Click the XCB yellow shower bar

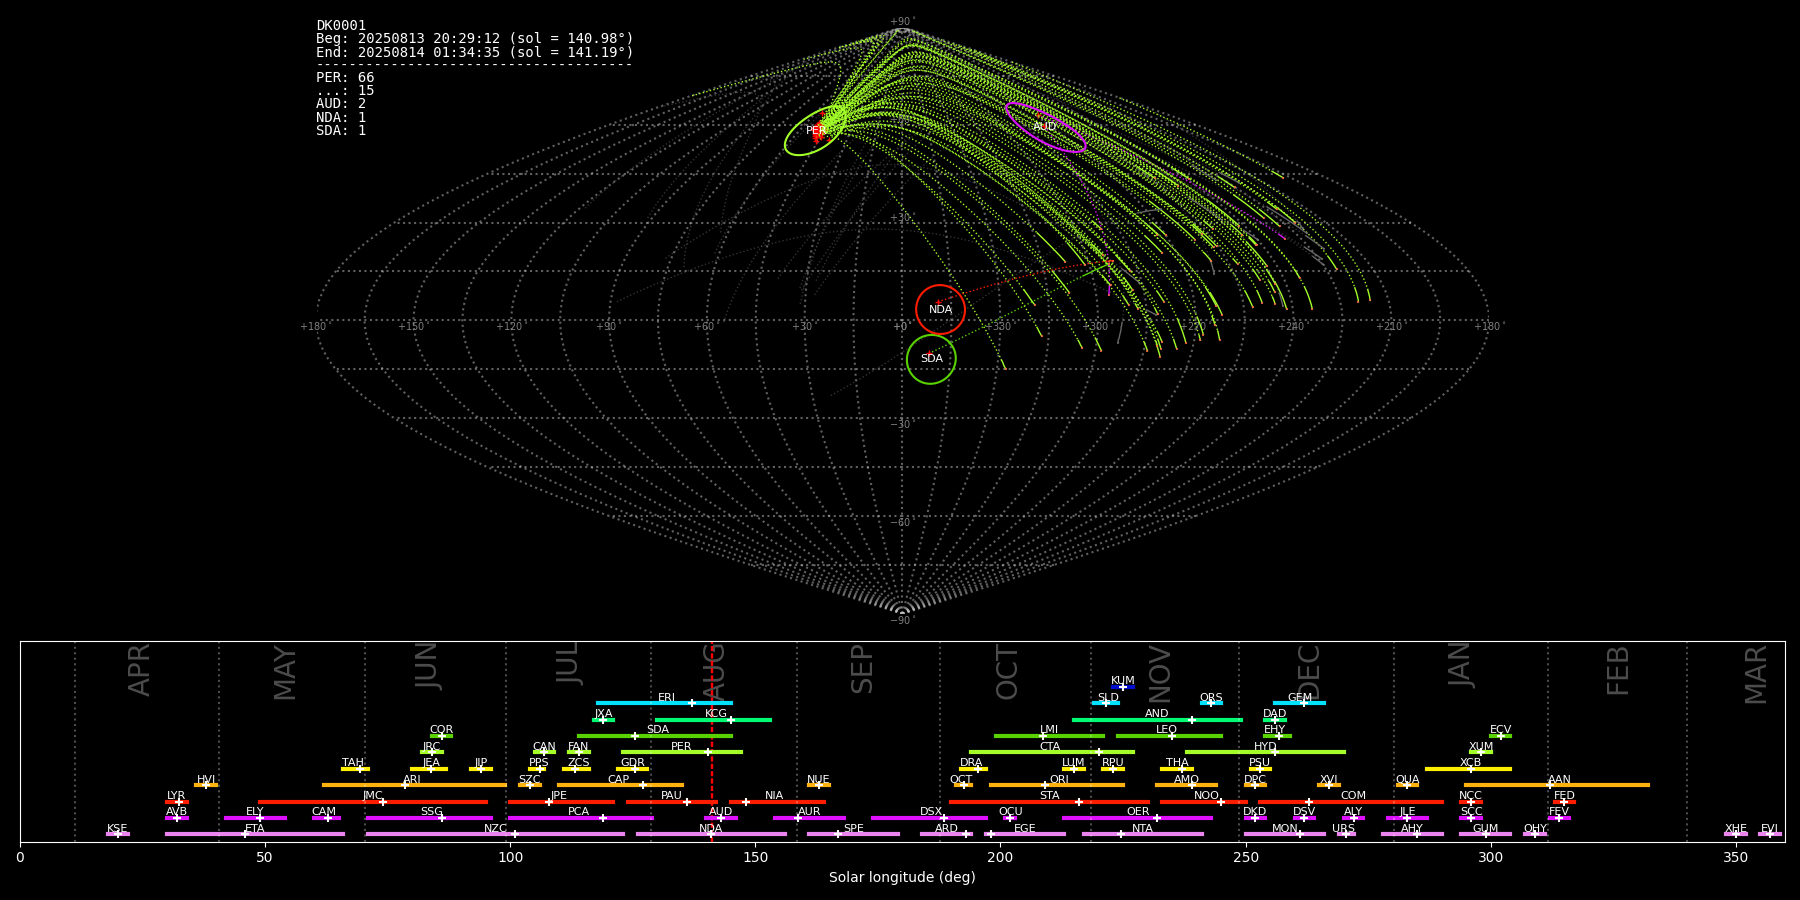point(1468,769)
